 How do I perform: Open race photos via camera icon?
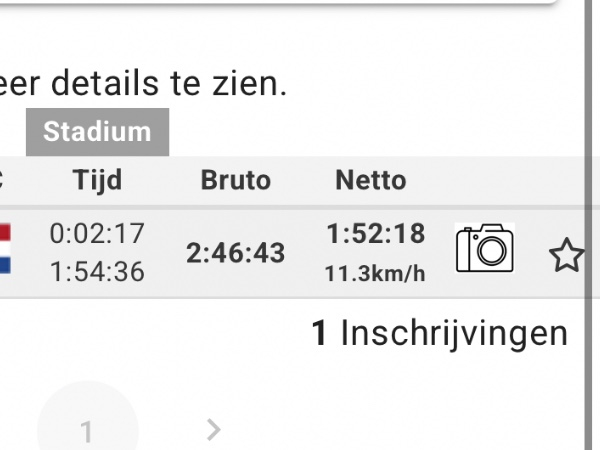[484, 249]
